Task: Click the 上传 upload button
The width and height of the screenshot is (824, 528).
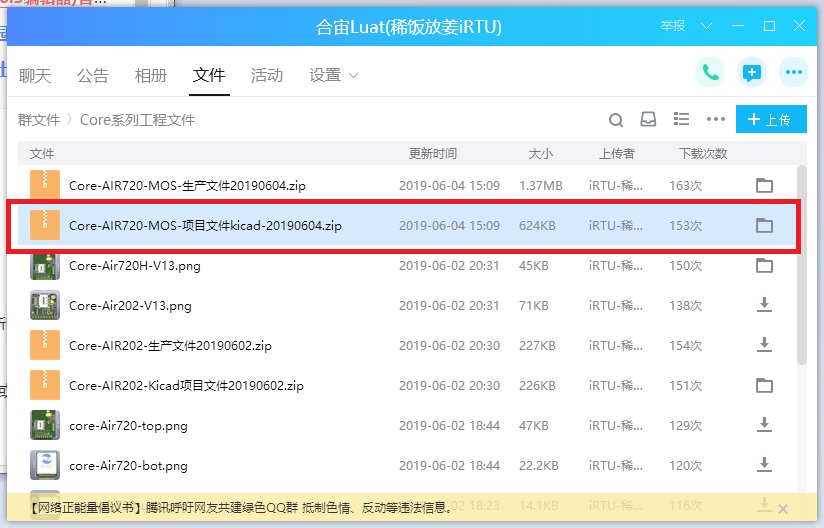Action: pyautogui.click(x=770, y=120)
